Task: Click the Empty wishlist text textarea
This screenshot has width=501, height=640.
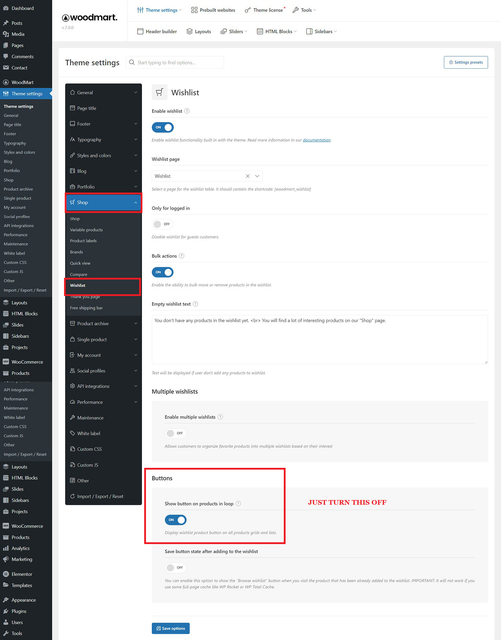Action: [x=320, y=339]
